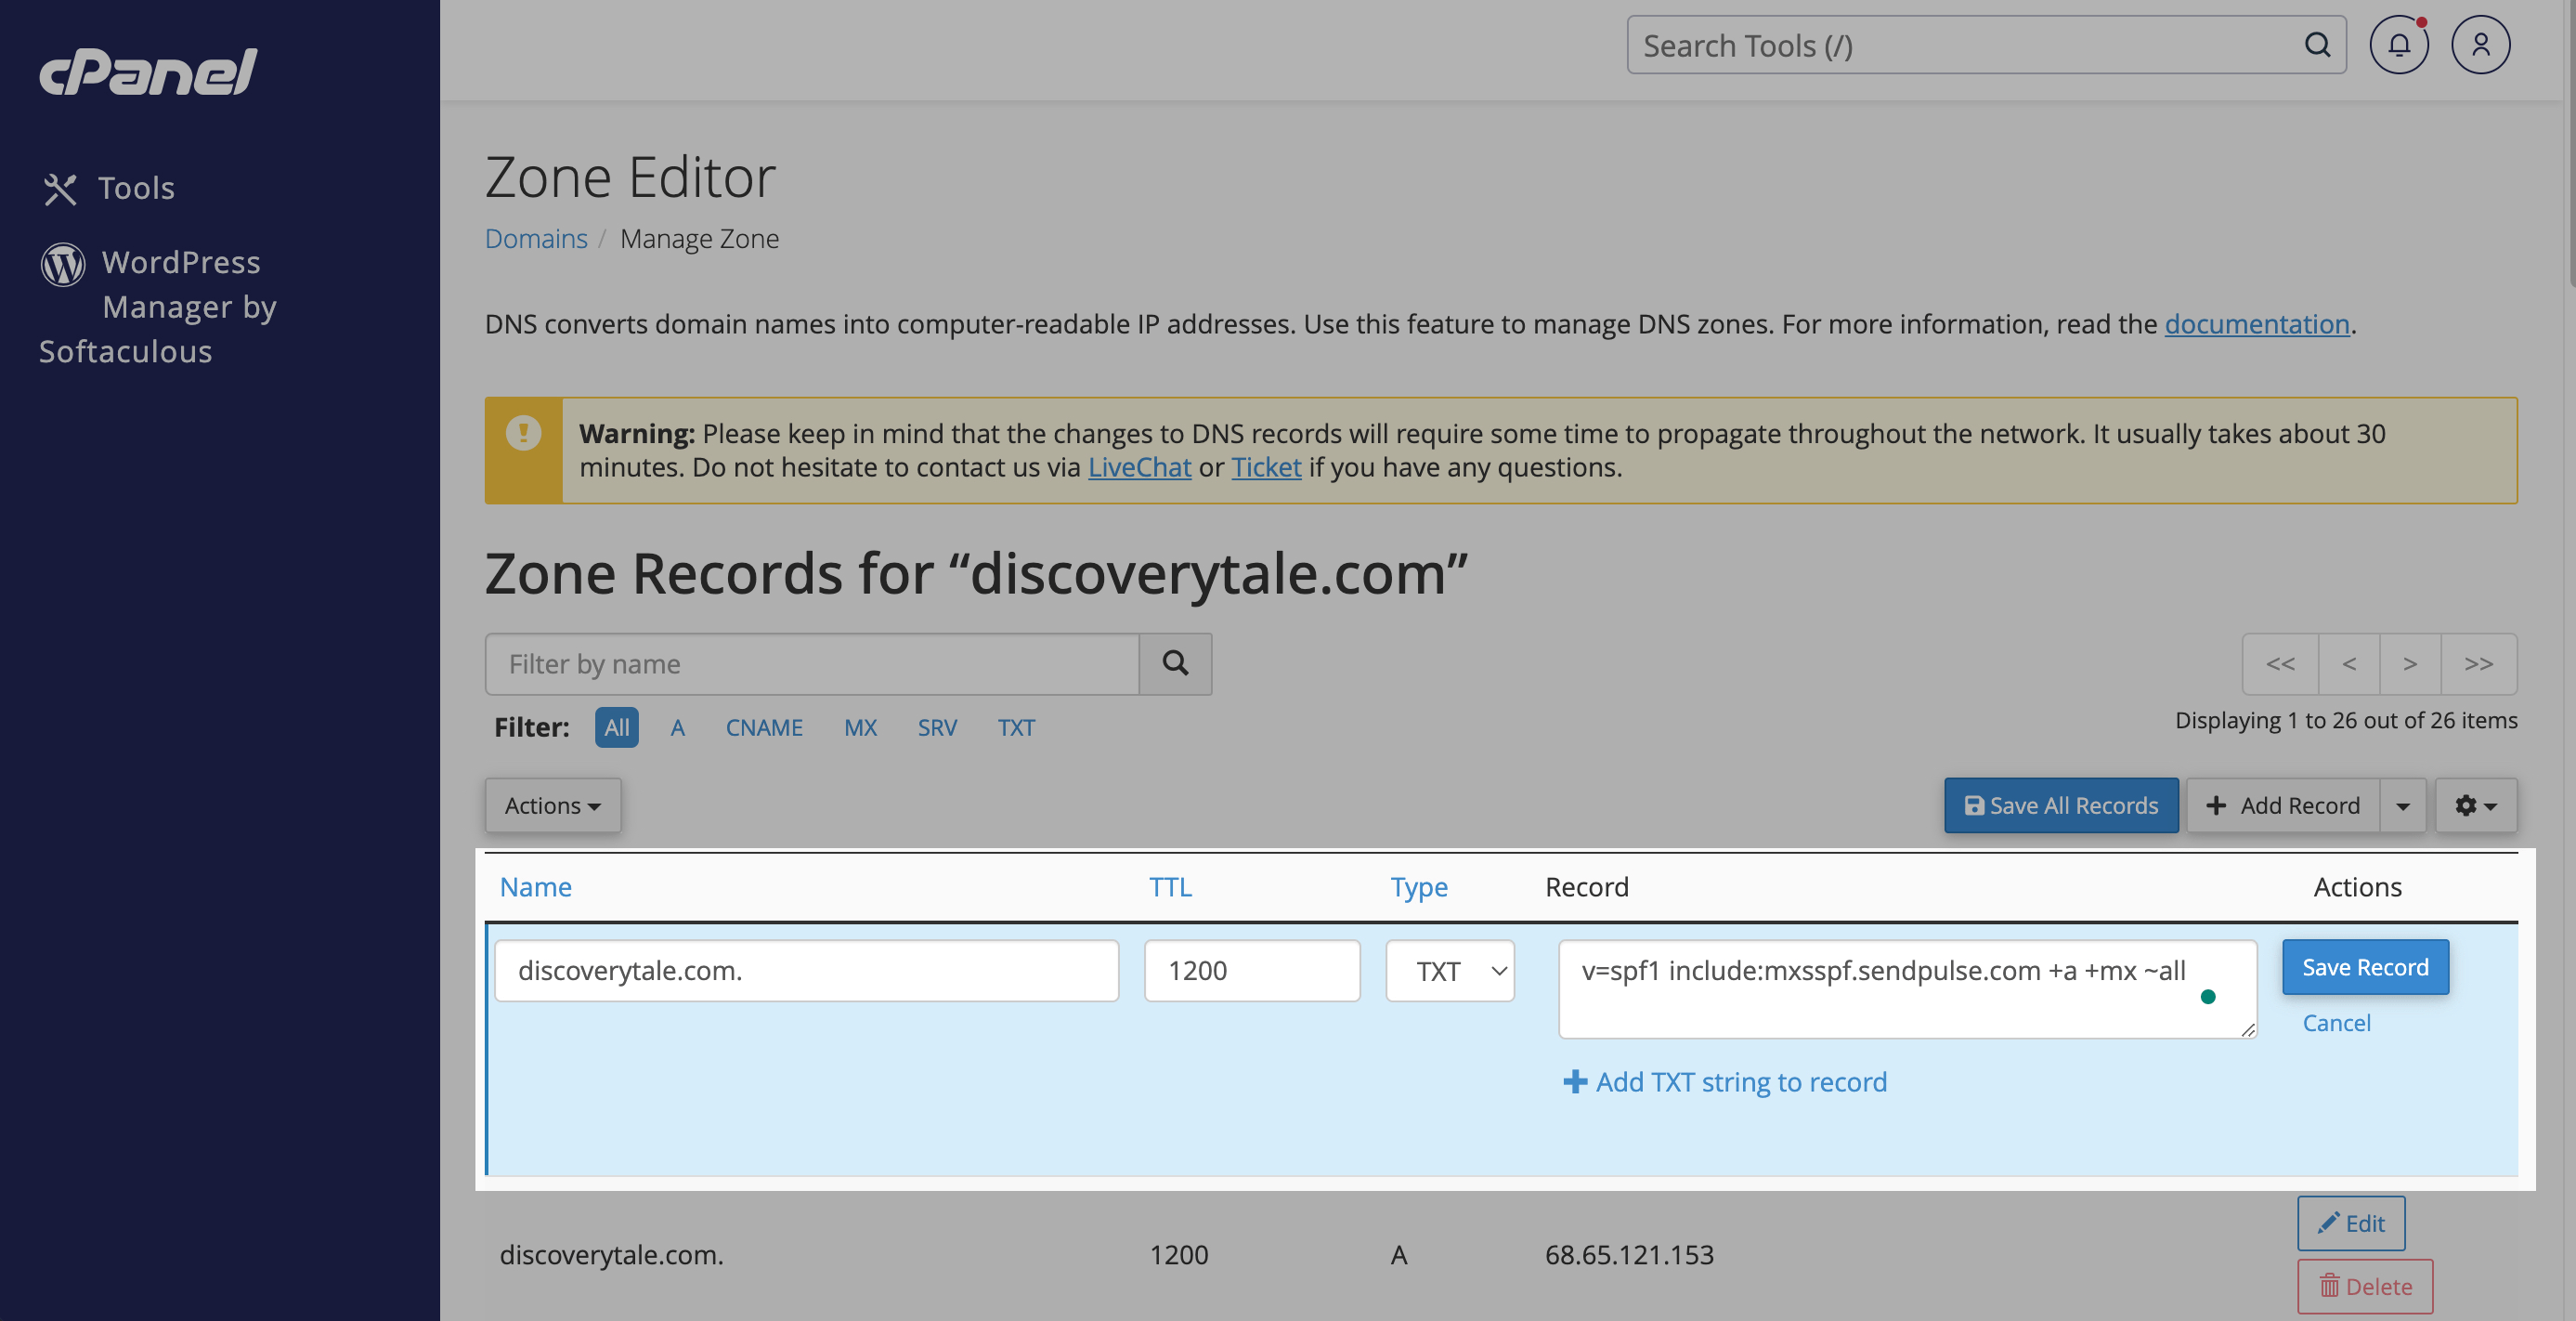The height and width of the screenshot is (1321, 2576).
Task: Expand the Add Record arrow dropdown
Action: point(2402,805)
